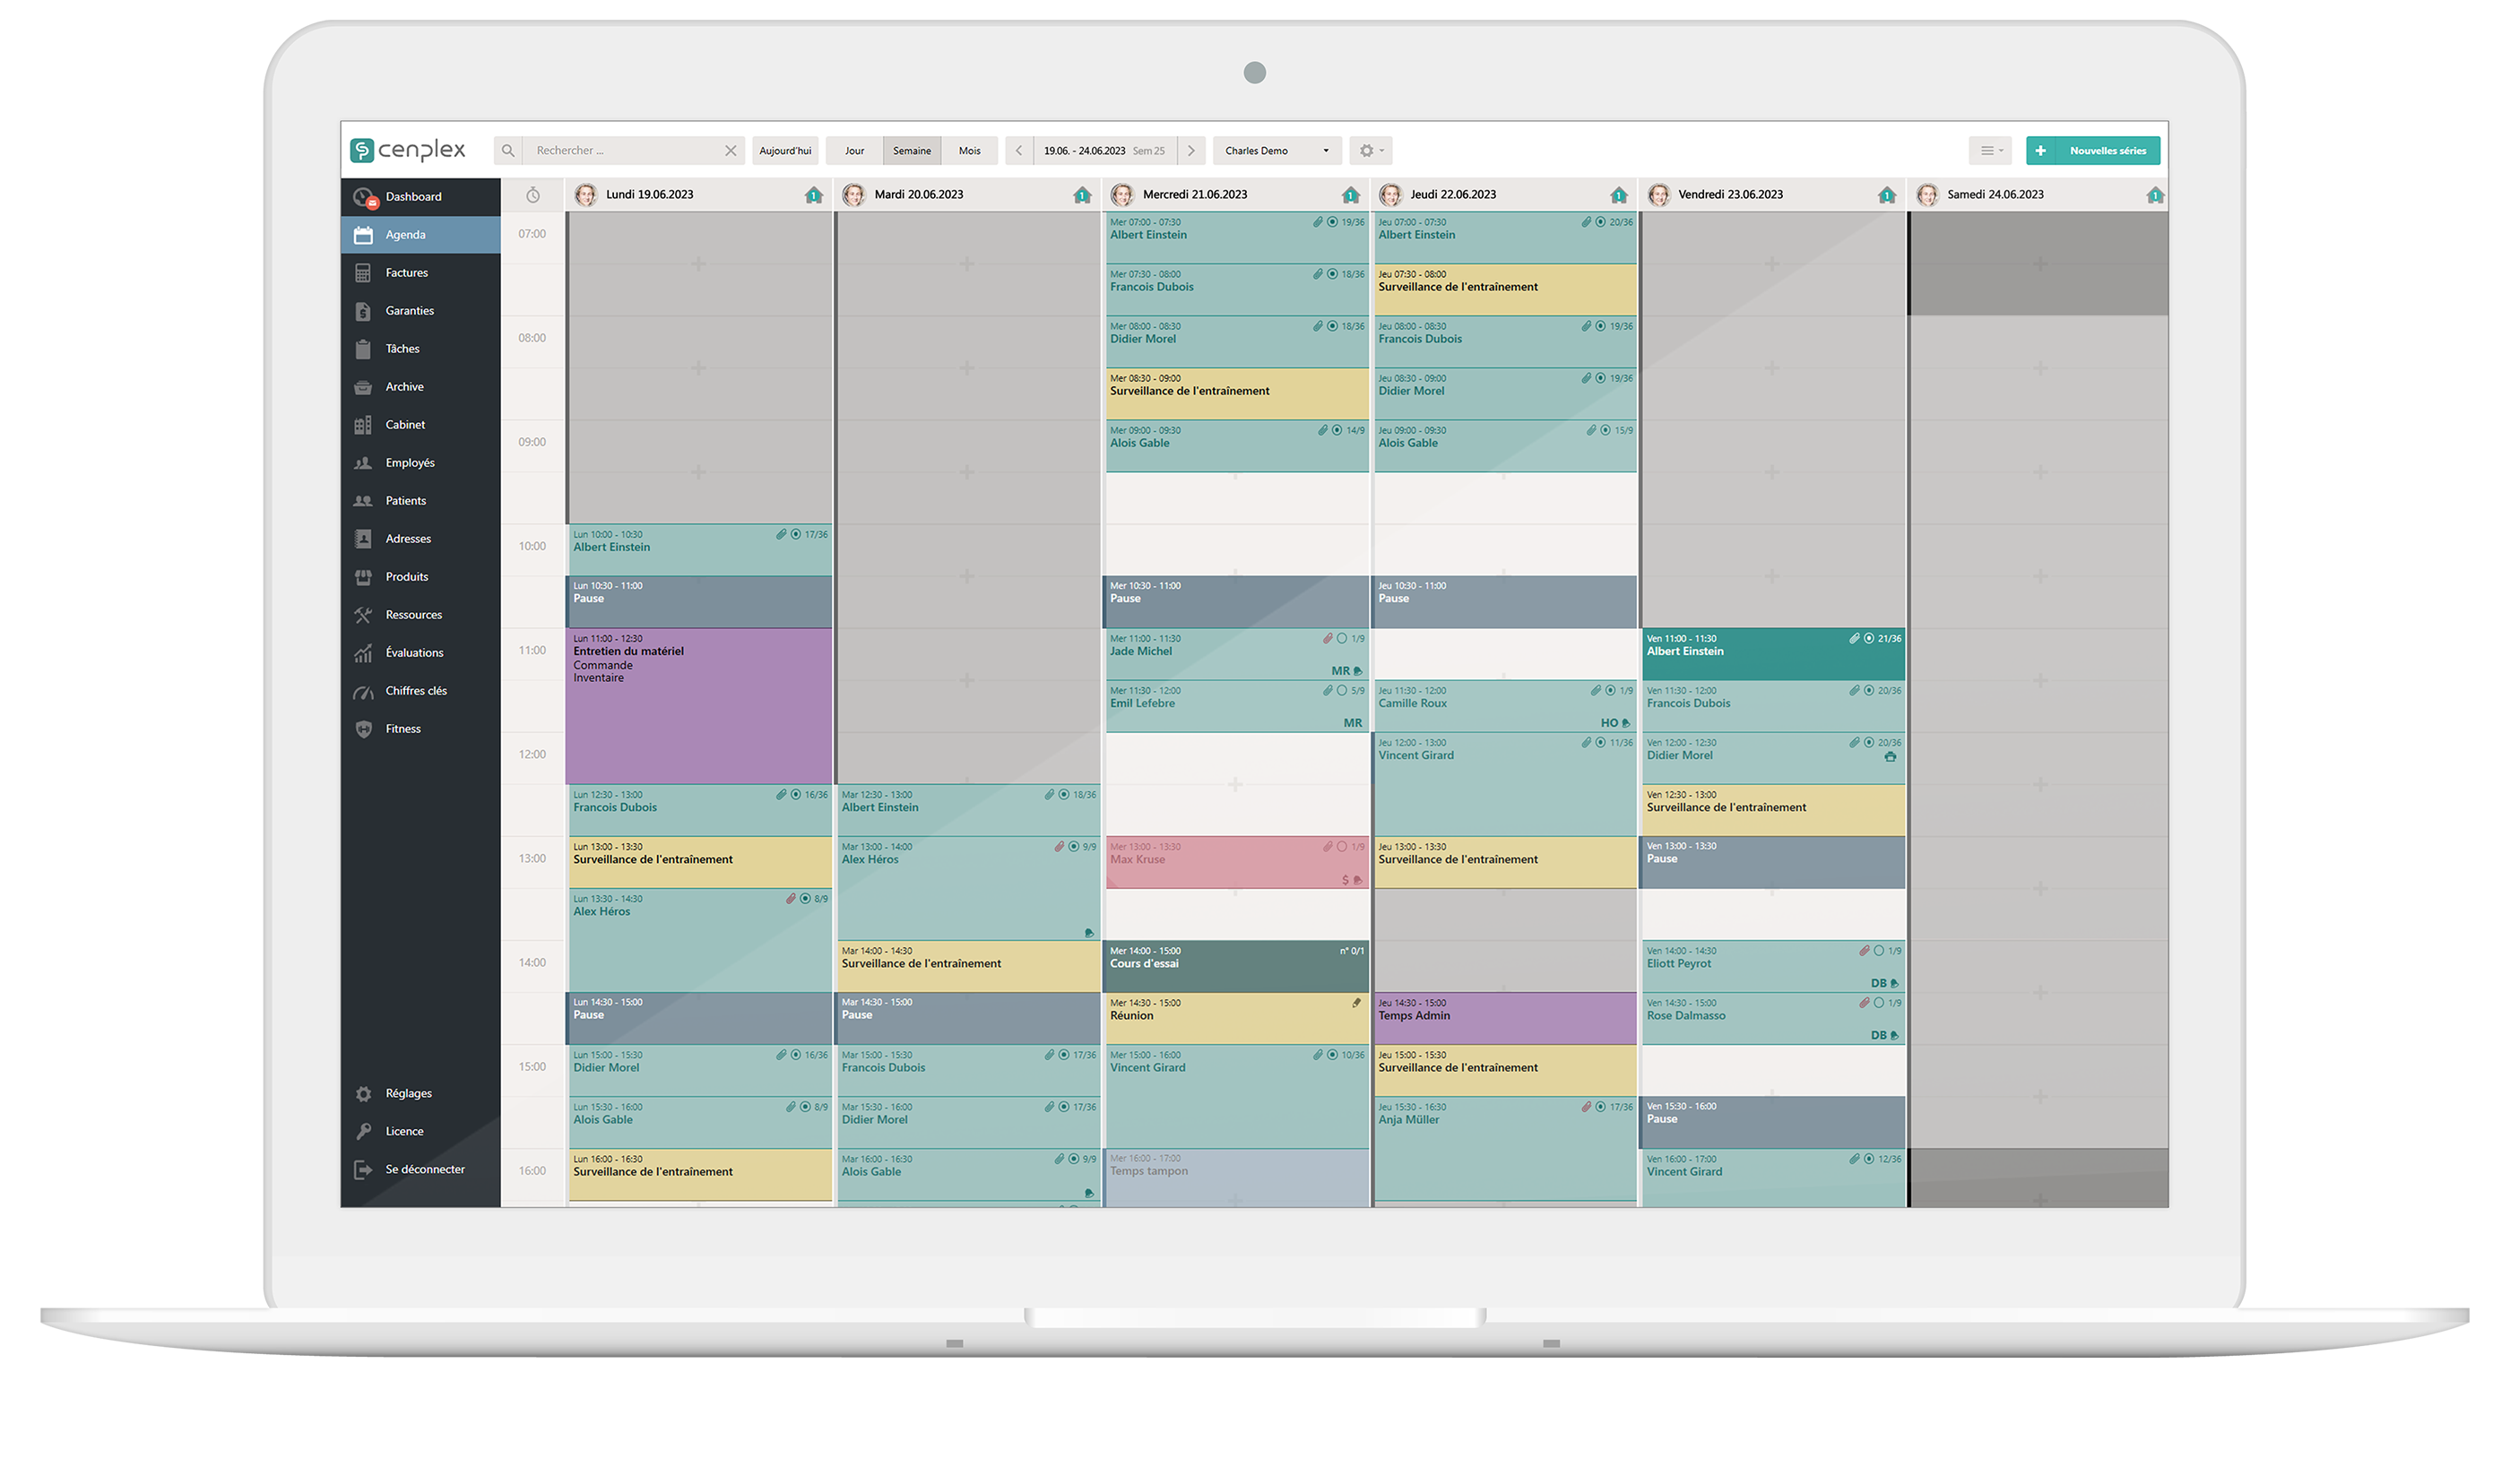Open the Évaluations section

coord(420,653)
